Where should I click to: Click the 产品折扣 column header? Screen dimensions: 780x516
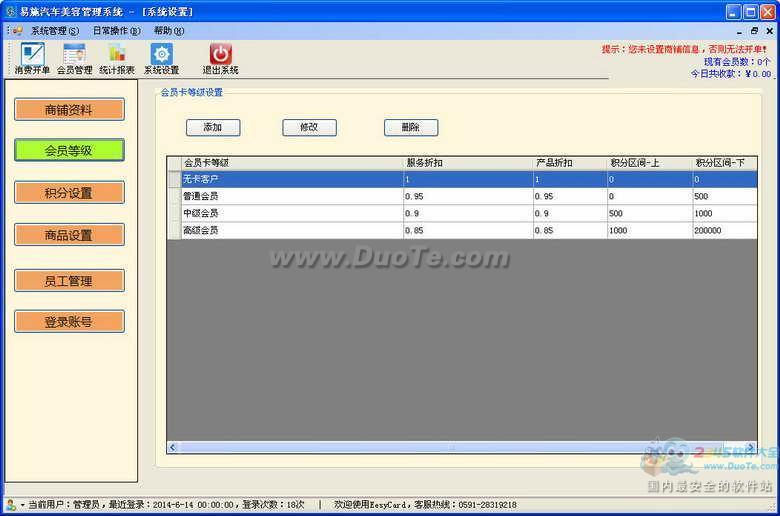pos(571,163)
